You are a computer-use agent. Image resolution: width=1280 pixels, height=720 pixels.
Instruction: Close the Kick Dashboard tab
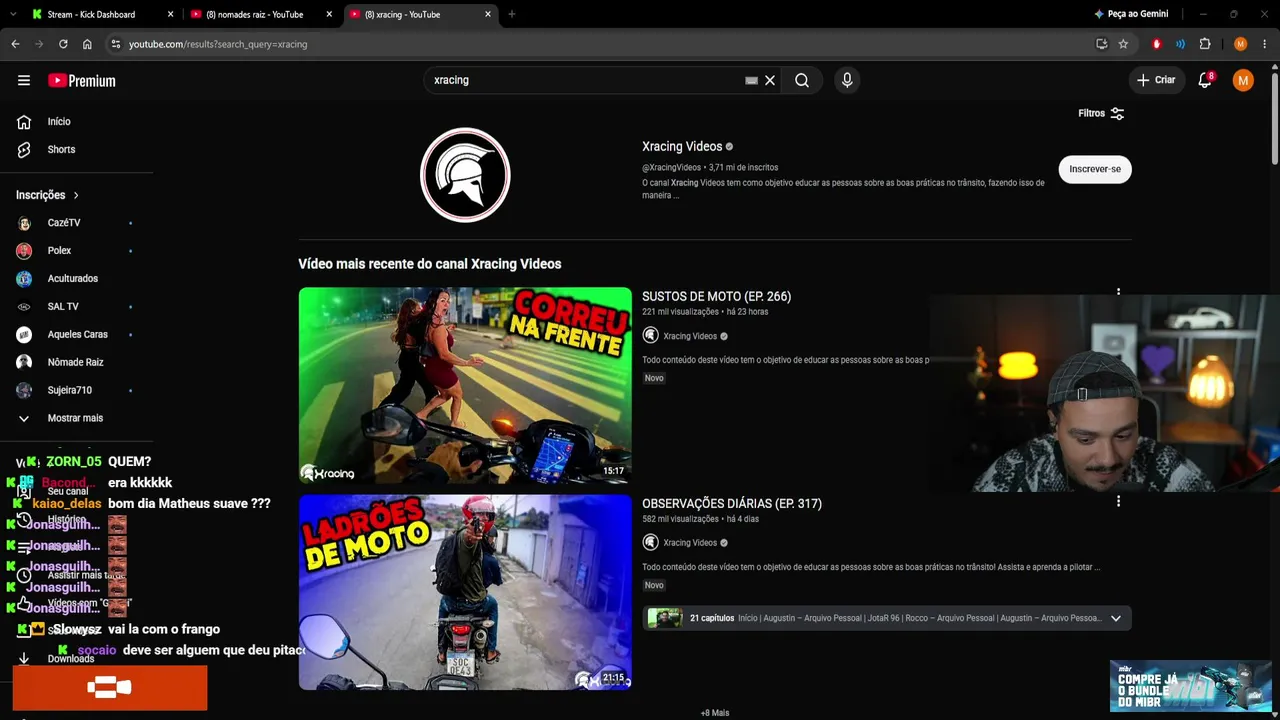coord(170,15)
